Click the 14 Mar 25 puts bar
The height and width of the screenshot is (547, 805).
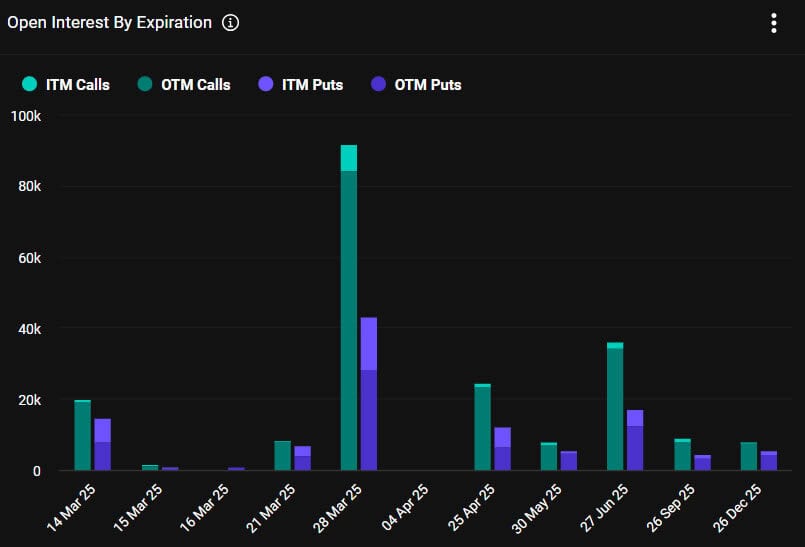(102, 444)
